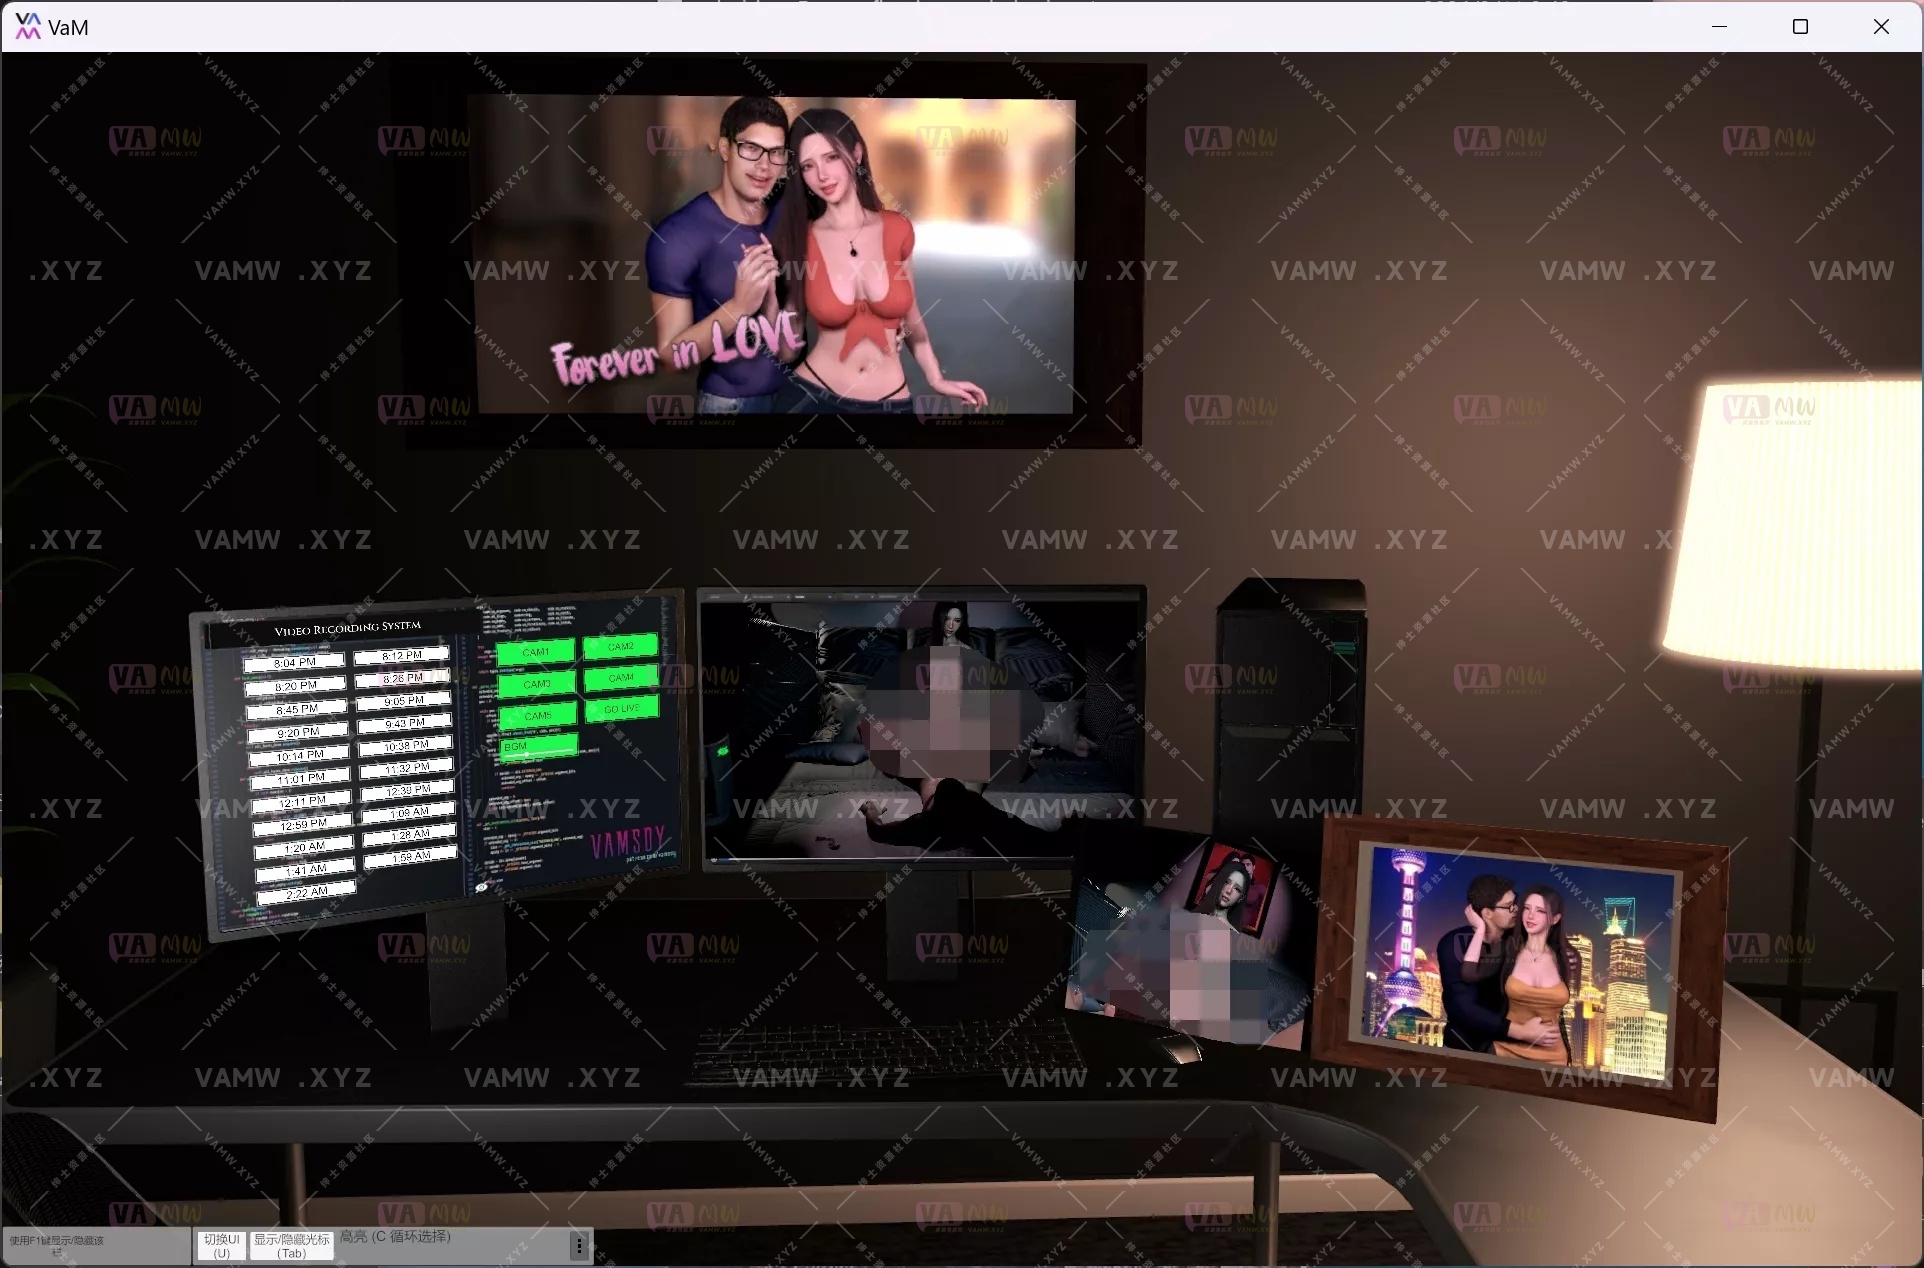Screen dimensions: 1924x1268
Task: Select the CAM1 camera feed
Action: (x=536, y=652)
